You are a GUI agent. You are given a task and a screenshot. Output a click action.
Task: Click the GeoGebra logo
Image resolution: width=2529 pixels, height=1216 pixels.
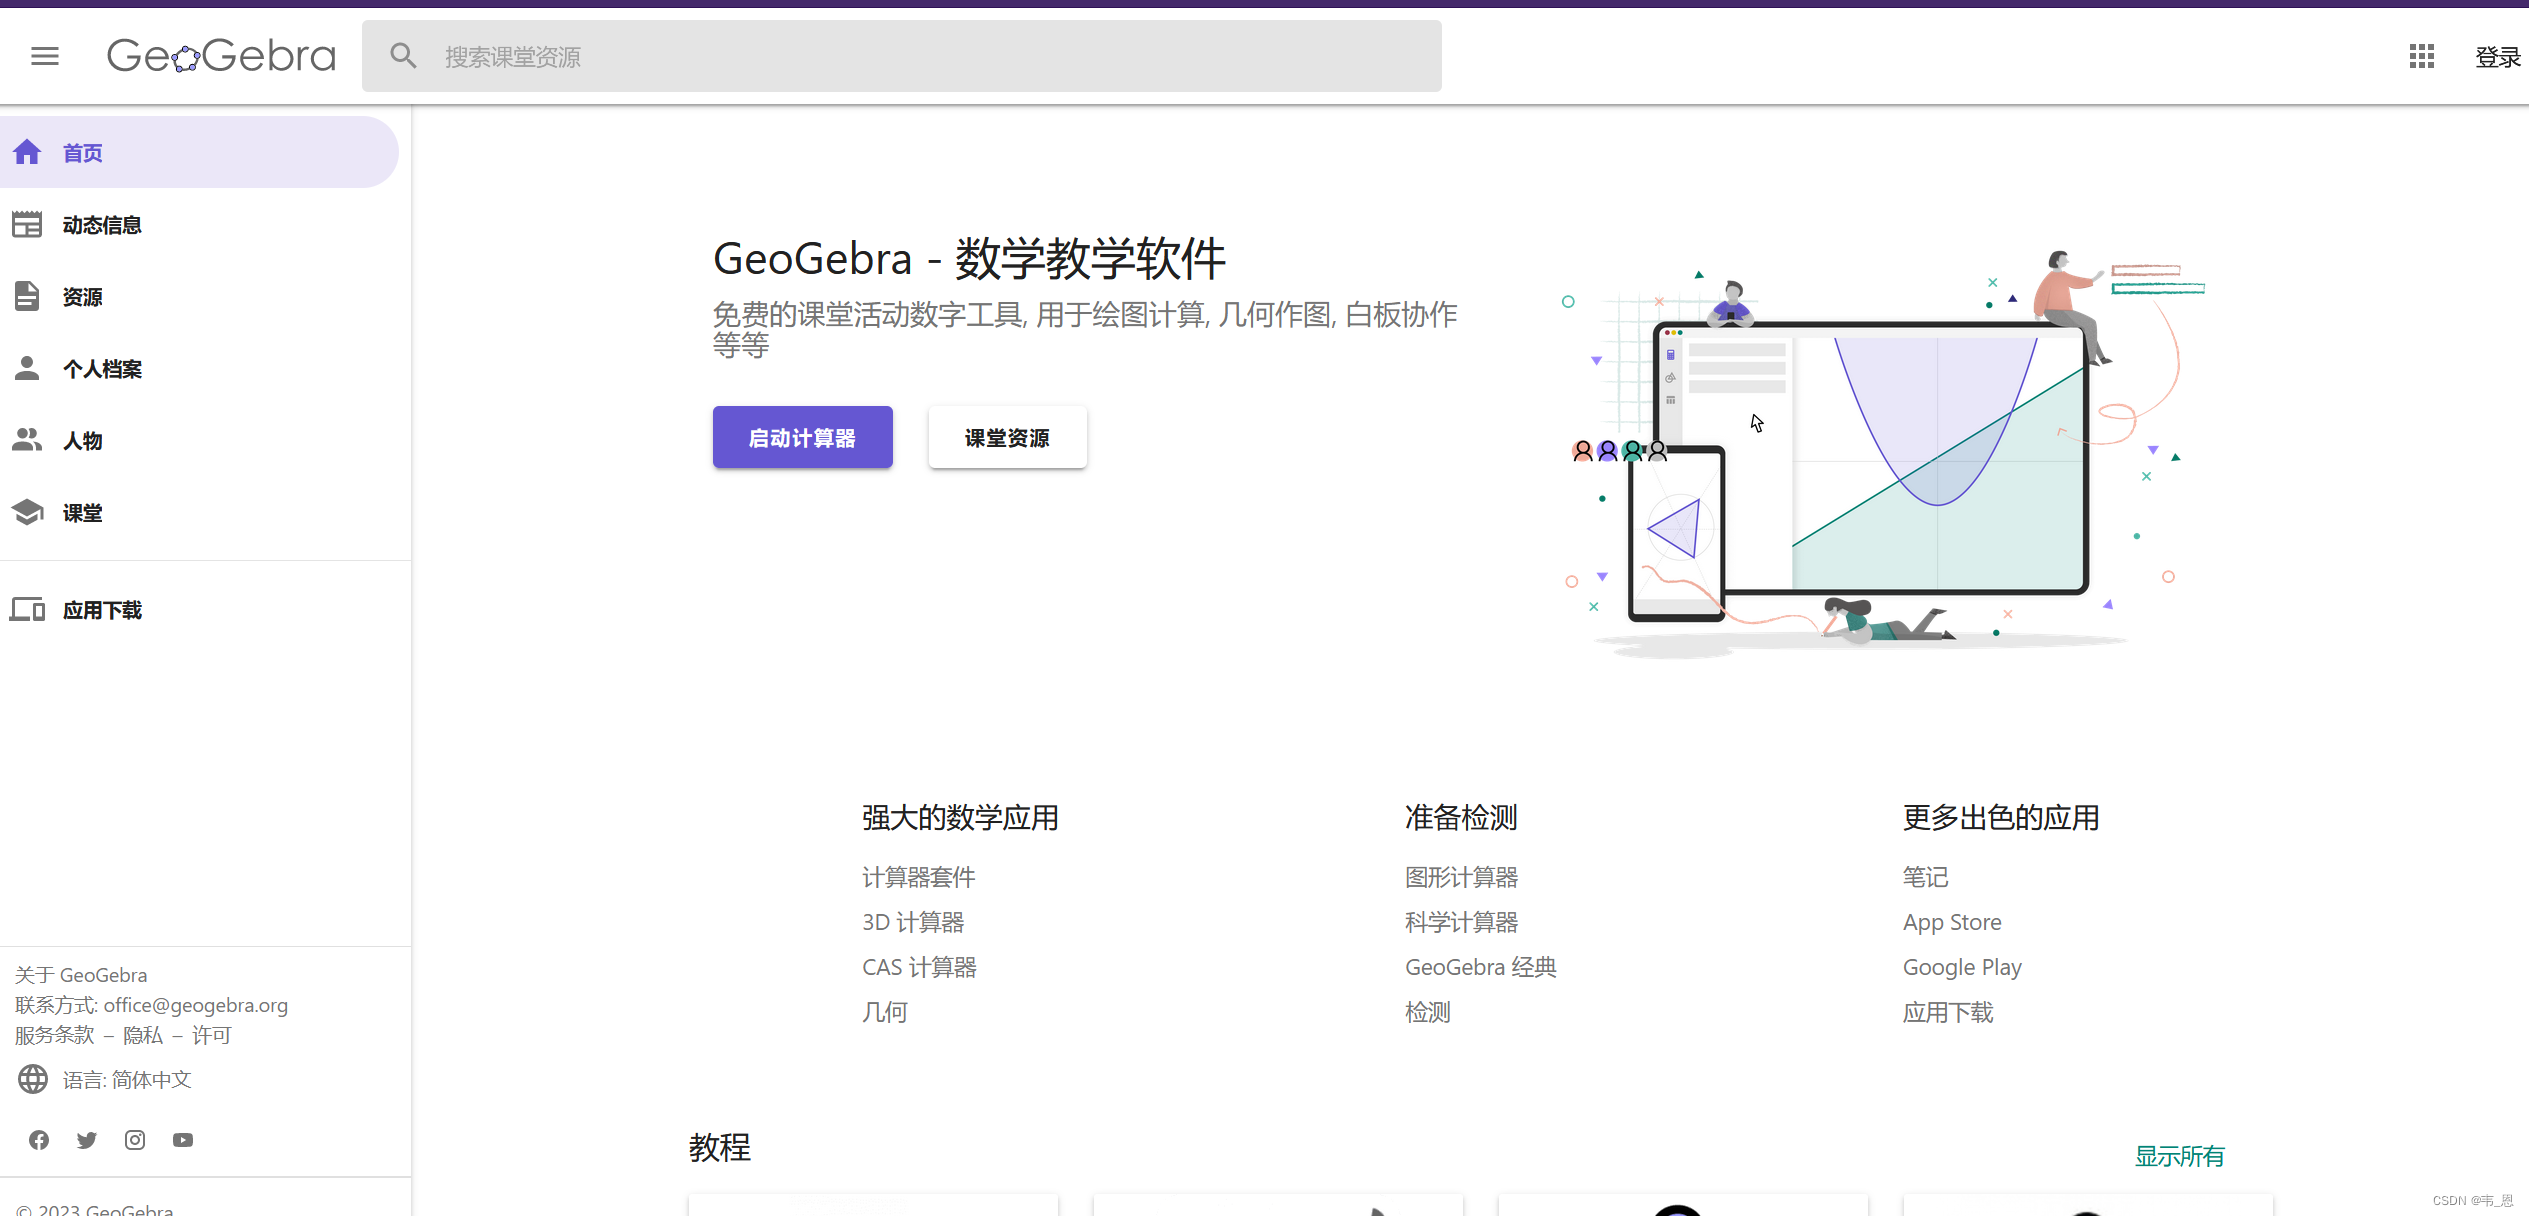(x=221, y=56)
